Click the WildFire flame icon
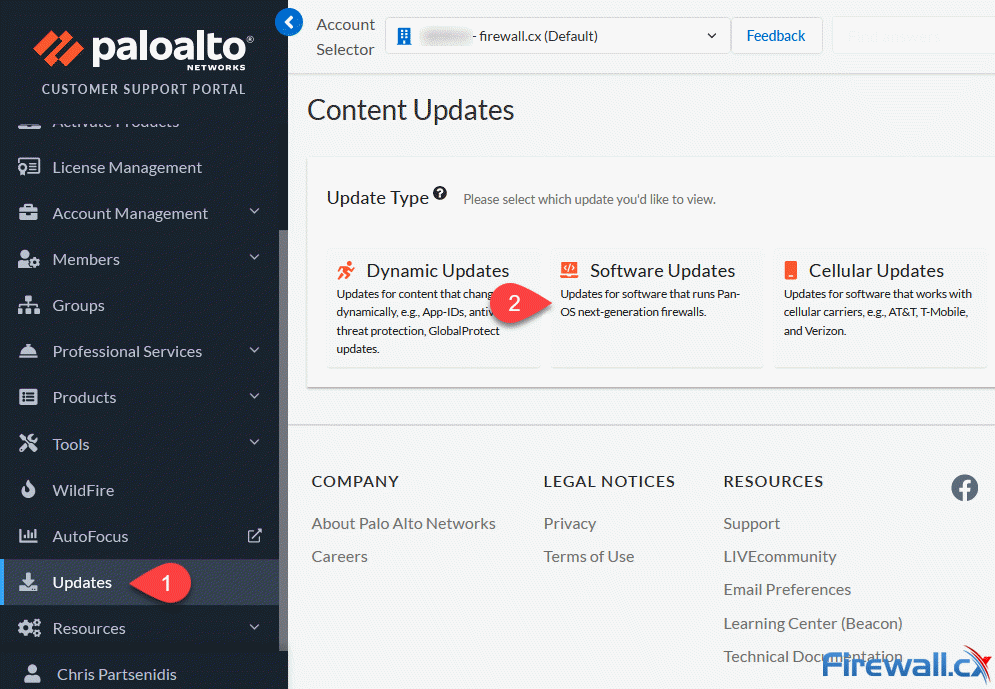The width and height of the screenshot is (995, 689). (x=29, y=490)
